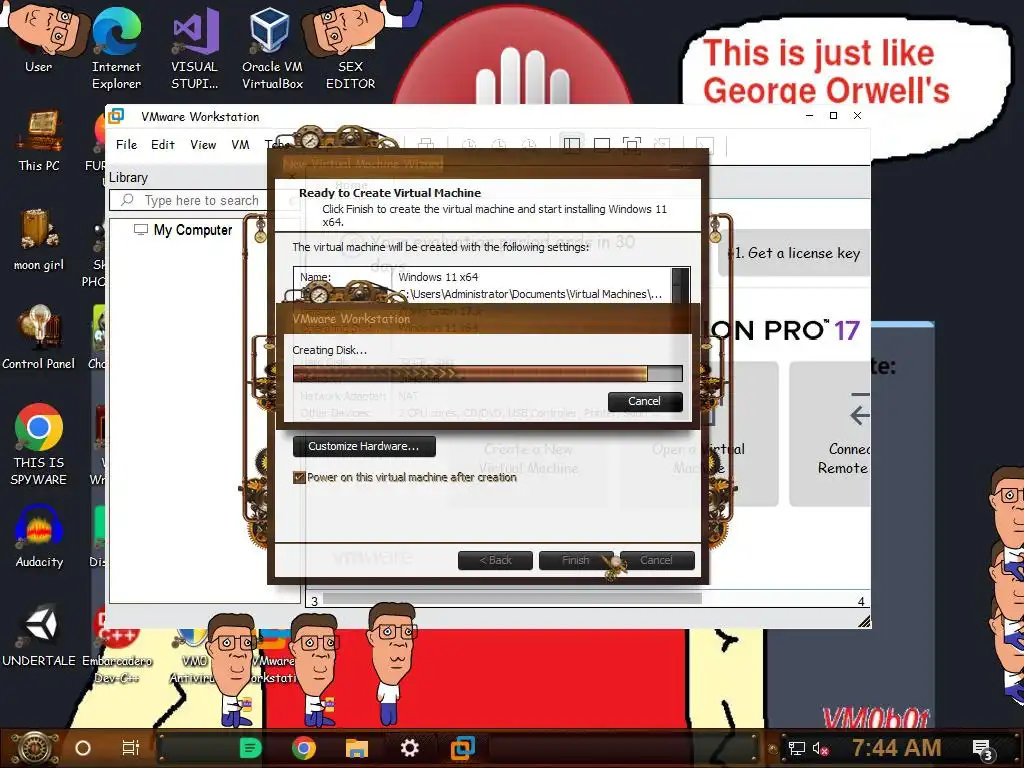Viewport: 1024px width, 768px height.
Task: Open Oracle VM VirtualBox desktop icon
Action: coord(272,46)
